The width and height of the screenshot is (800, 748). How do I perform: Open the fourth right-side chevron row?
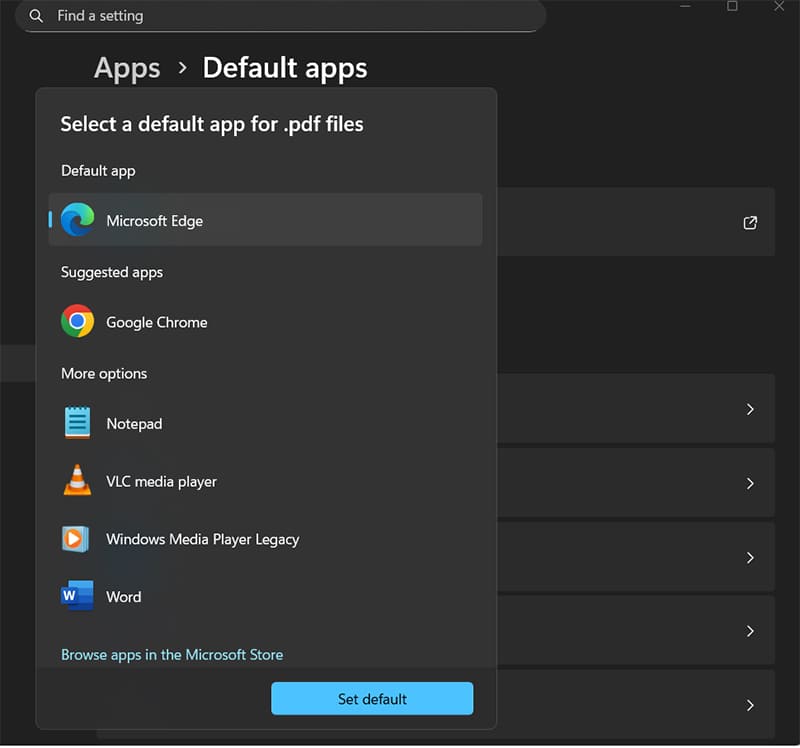pyautogui.click(x=750, y=631)
